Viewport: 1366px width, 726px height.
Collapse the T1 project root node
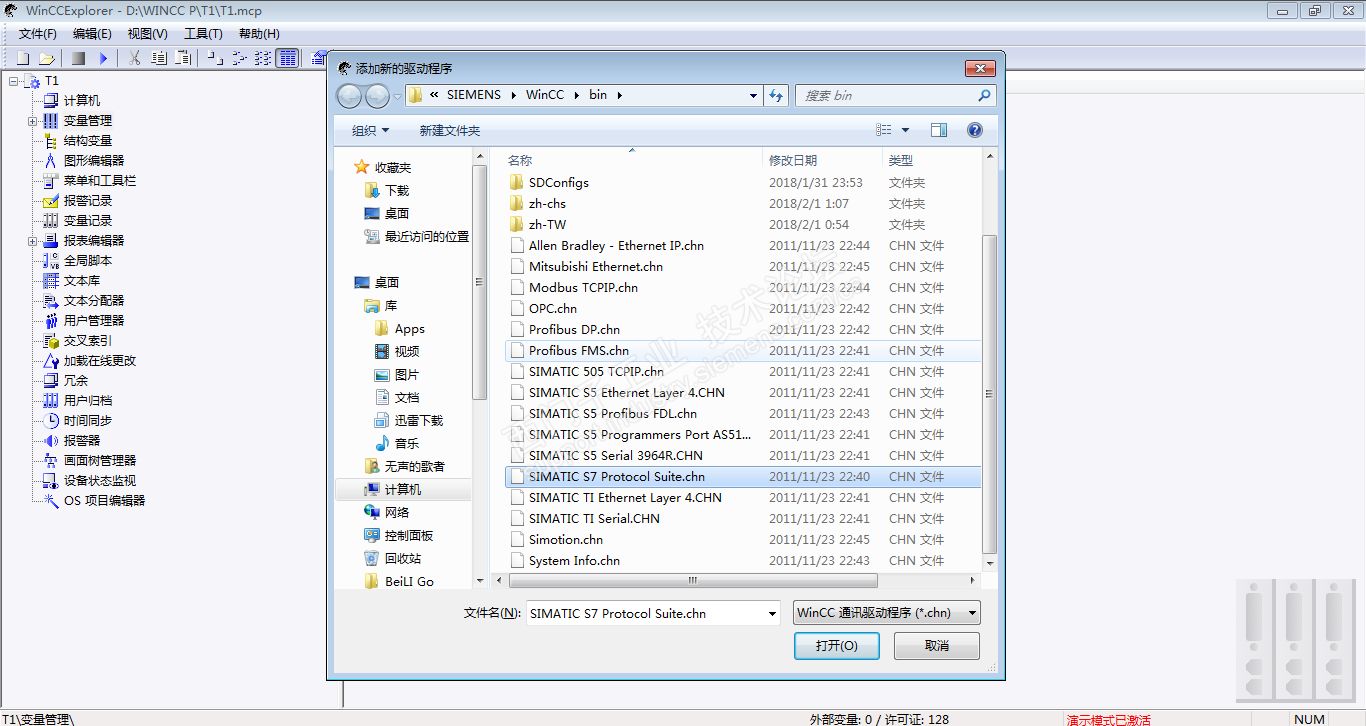[13, 80]
